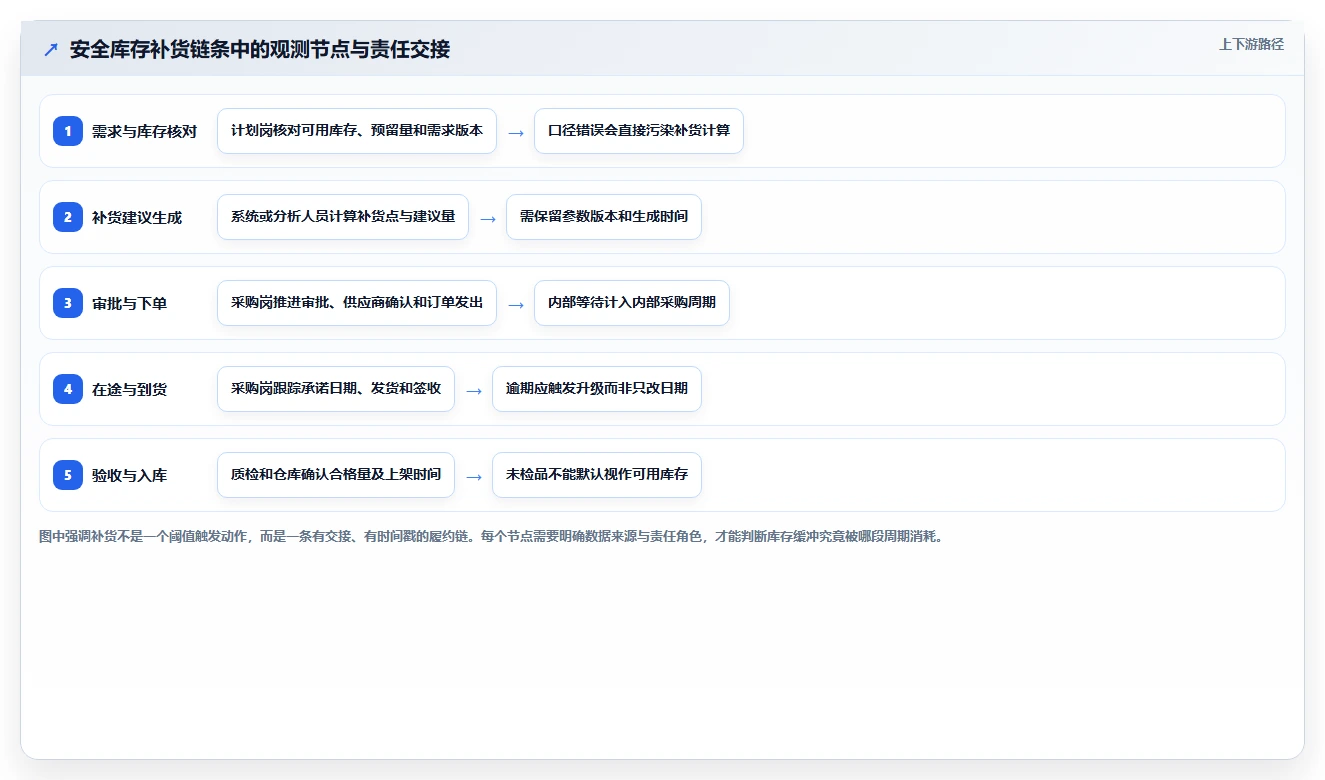Click the 在途与到货 step label
Image resolution: width=1325 pixels, height=780 pixels.
(129, 389)
